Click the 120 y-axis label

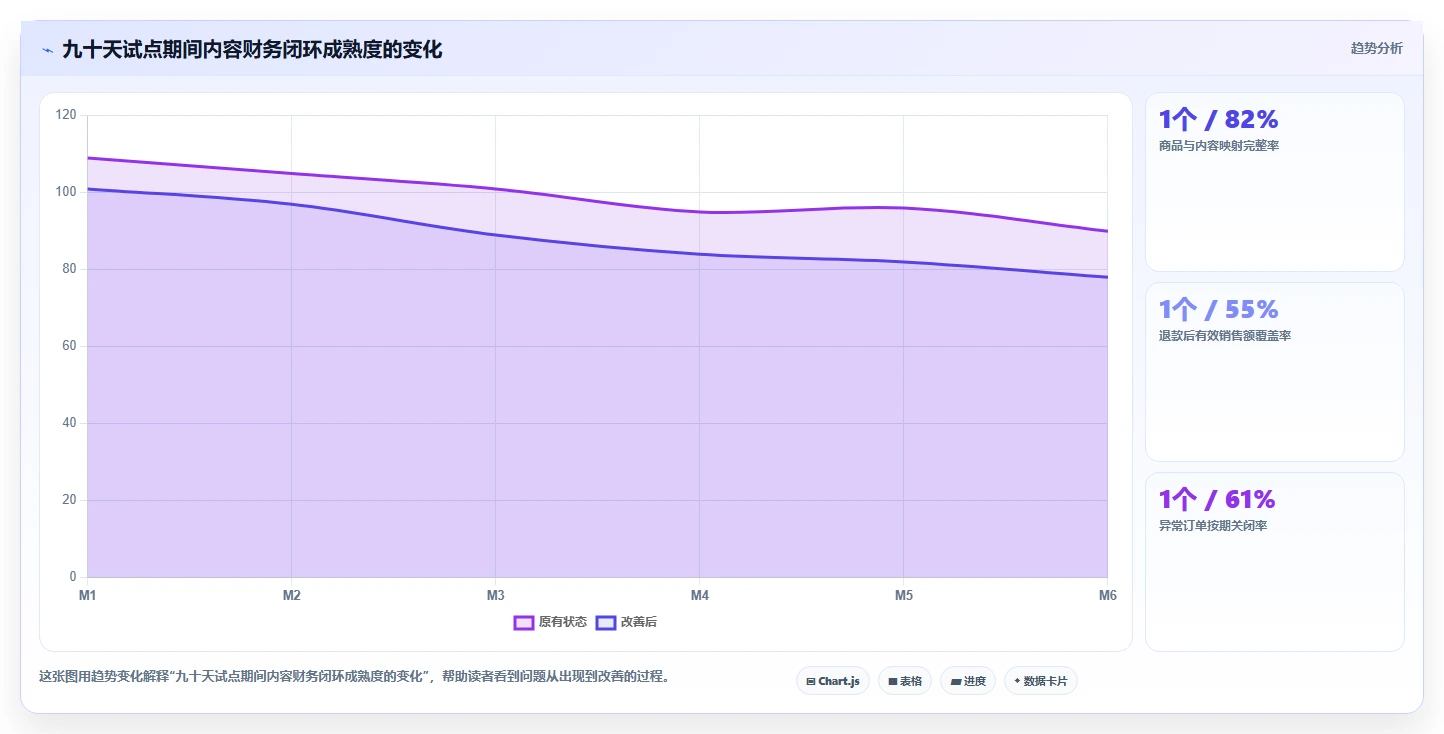click(x=66, y=115)
